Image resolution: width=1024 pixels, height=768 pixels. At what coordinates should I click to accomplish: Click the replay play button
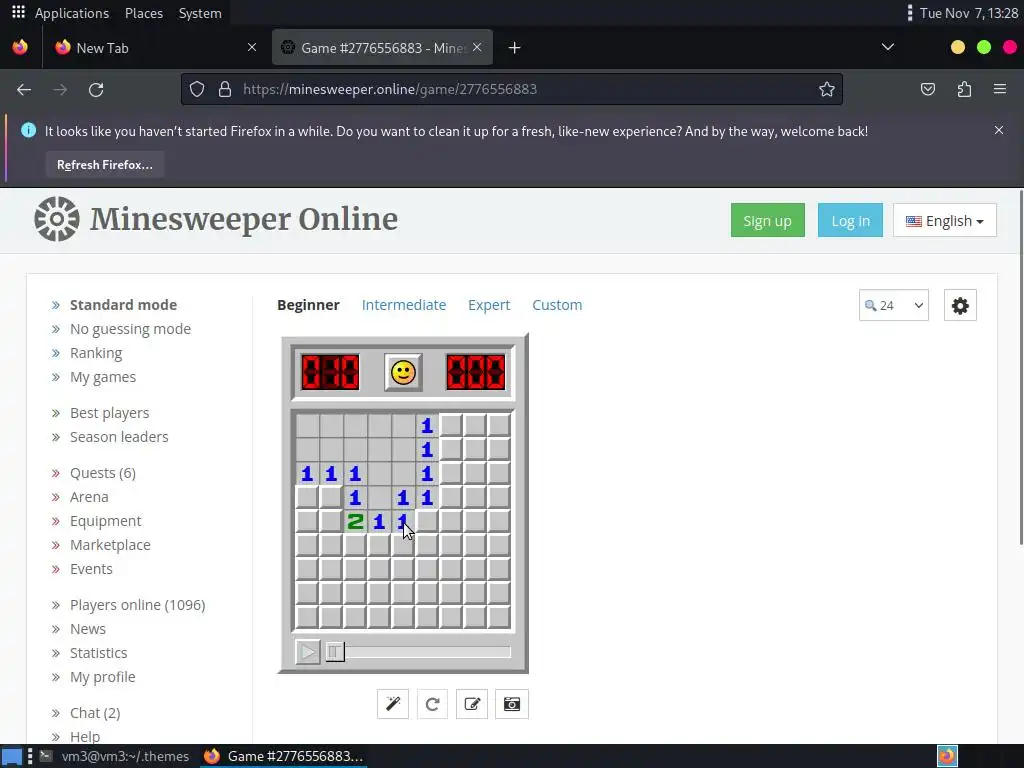click(308, 652)
